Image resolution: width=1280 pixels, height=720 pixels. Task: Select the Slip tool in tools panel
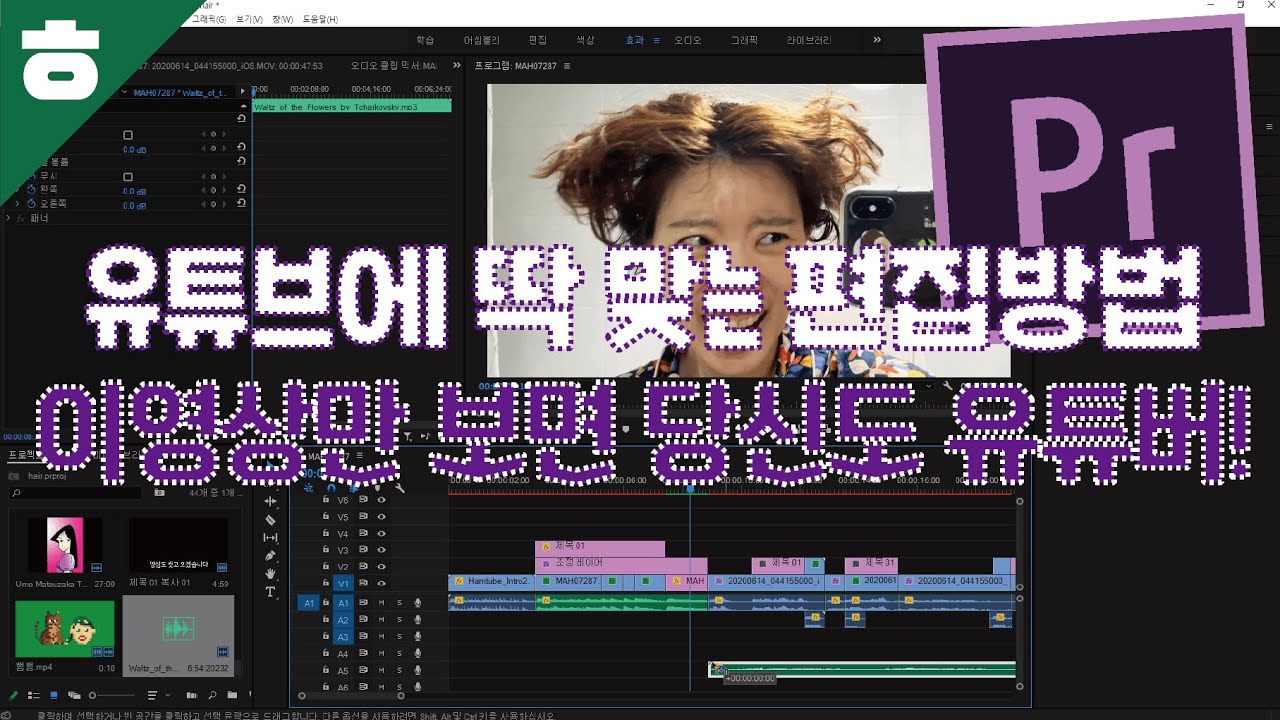270,538
